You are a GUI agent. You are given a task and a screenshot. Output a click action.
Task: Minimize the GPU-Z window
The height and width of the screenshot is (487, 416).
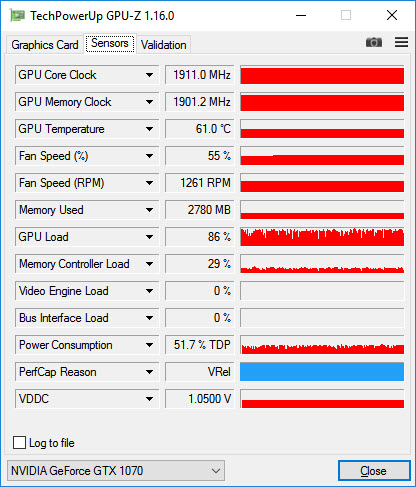pos(301,15)
